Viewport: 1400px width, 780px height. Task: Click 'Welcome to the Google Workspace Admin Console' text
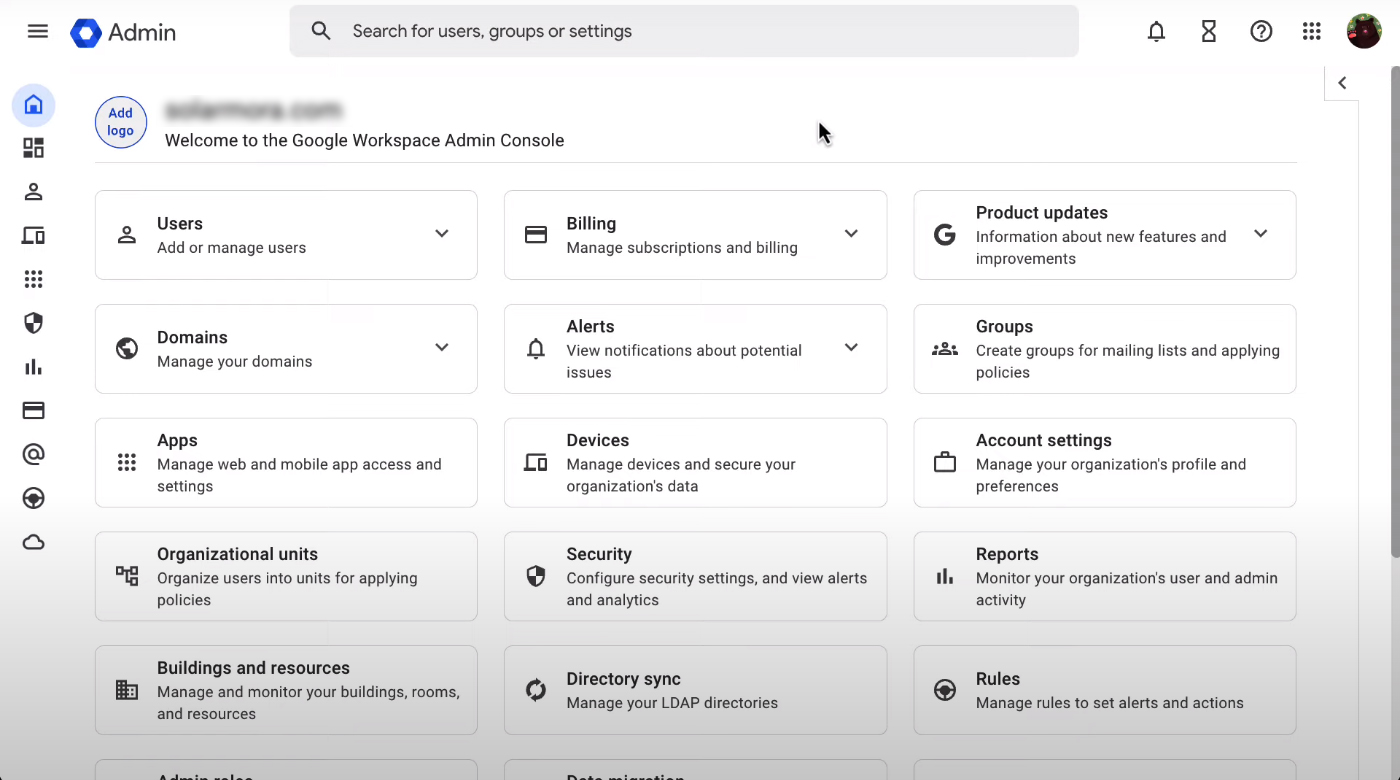[364, 141]
